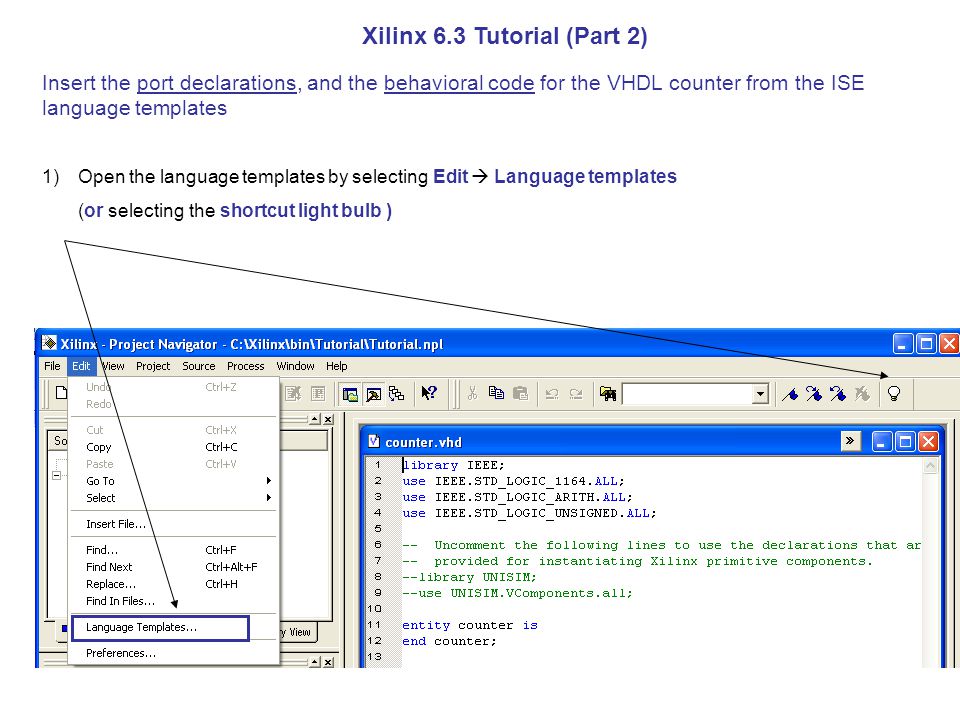The image size is (960, 720).
Task: Click the Cut scissors toolbar icon
Action: coord(472,393)
